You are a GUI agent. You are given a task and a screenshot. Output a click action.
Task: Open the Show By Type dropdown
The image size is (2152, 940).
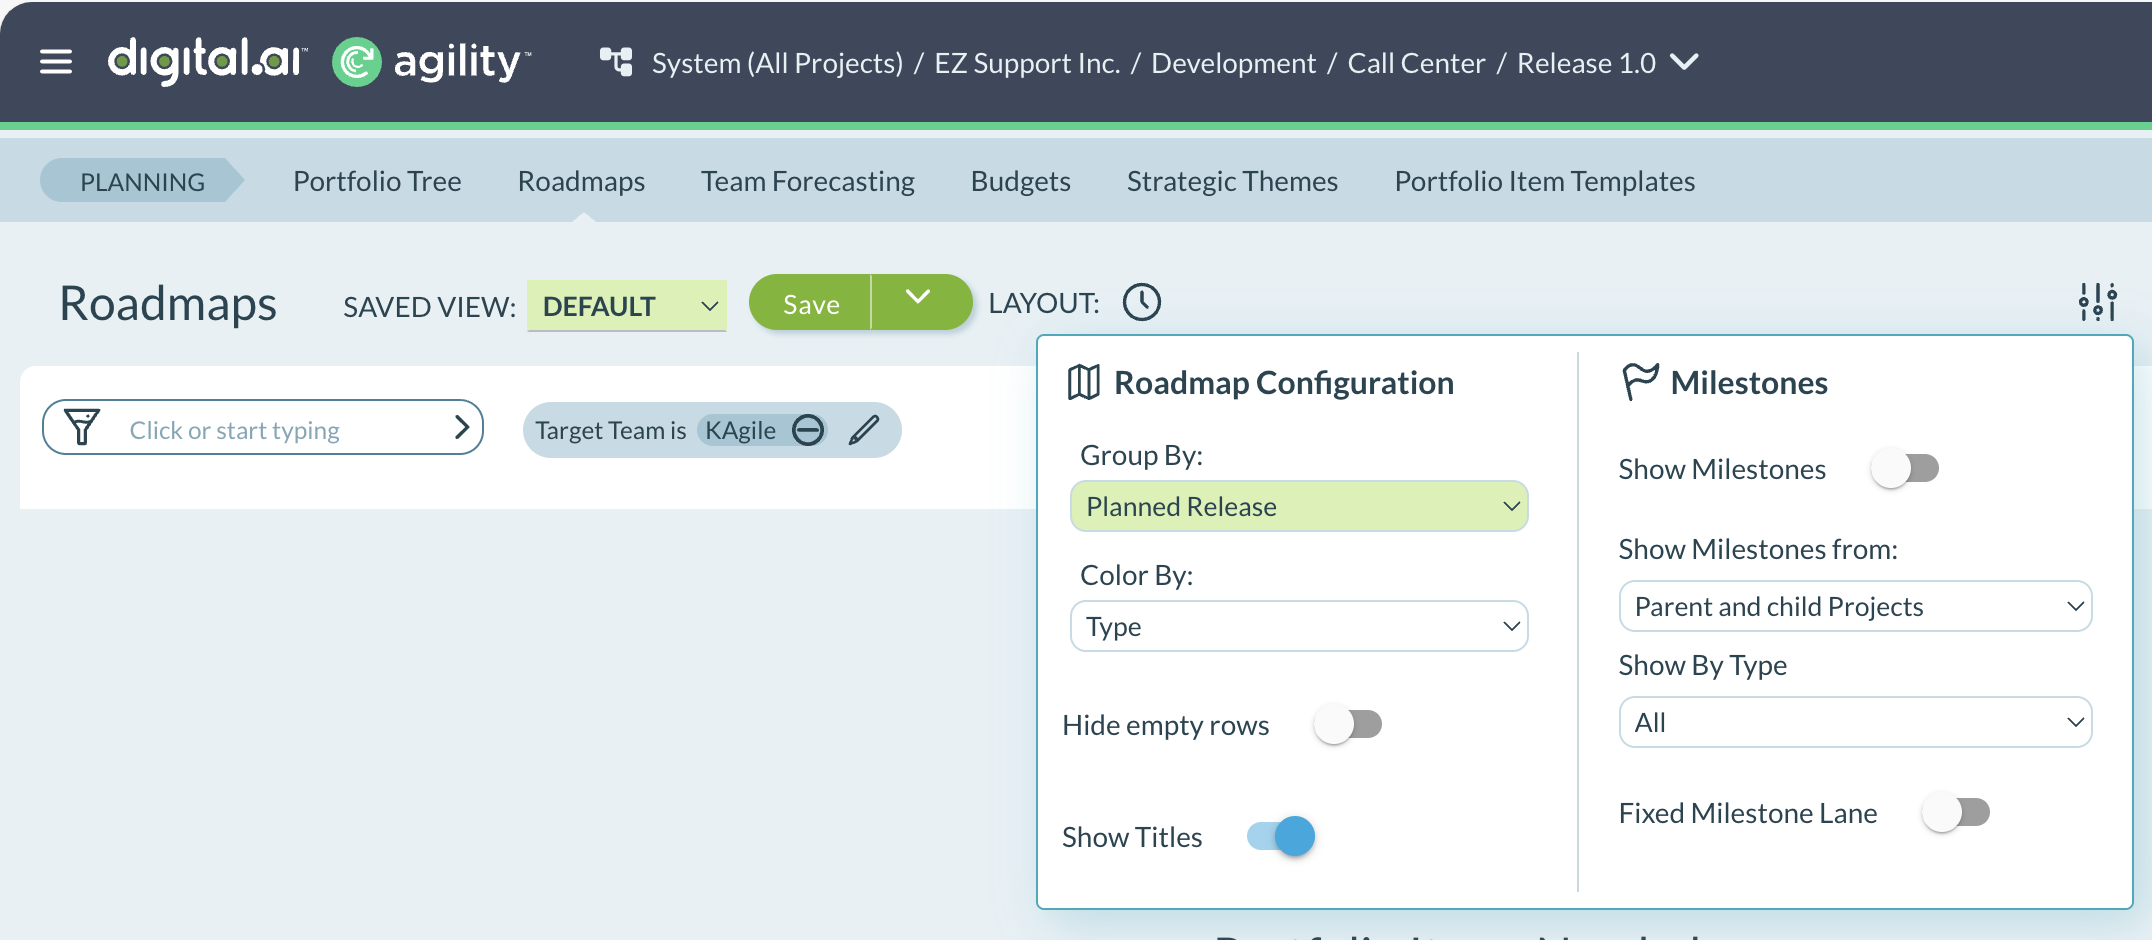(1854, 722)
